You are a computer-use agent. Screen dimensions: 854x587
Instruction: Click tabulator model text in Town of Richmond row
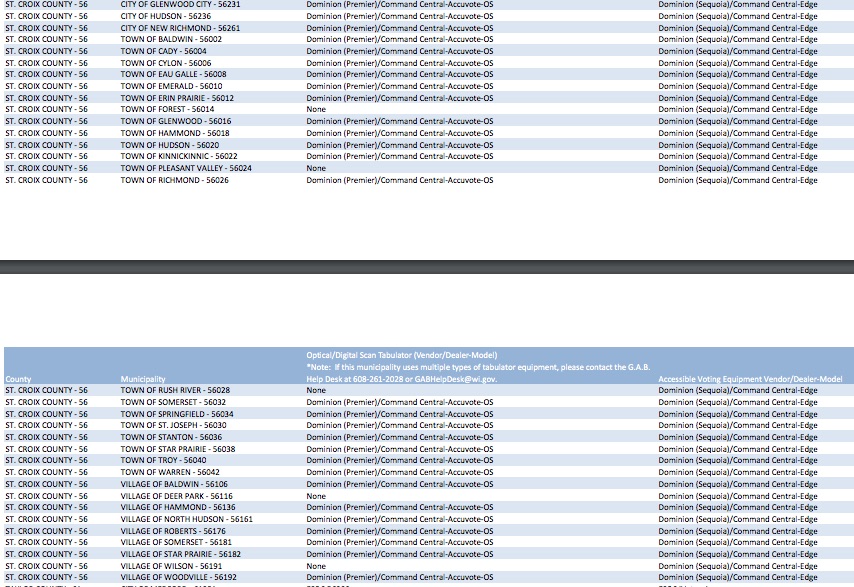tap(400, 180)
